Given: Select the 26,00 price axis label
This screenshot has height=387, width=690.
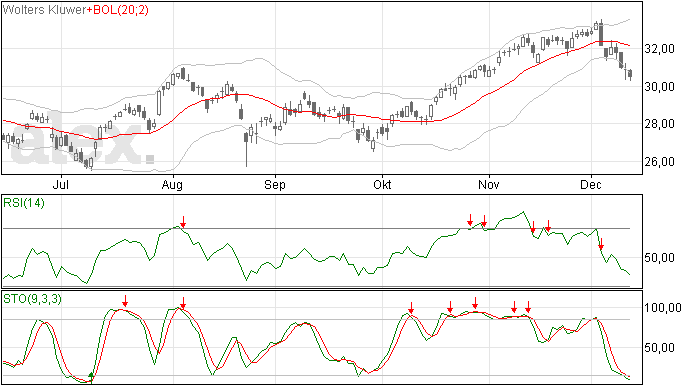Looking at the screenshot, I should (659, 162).
